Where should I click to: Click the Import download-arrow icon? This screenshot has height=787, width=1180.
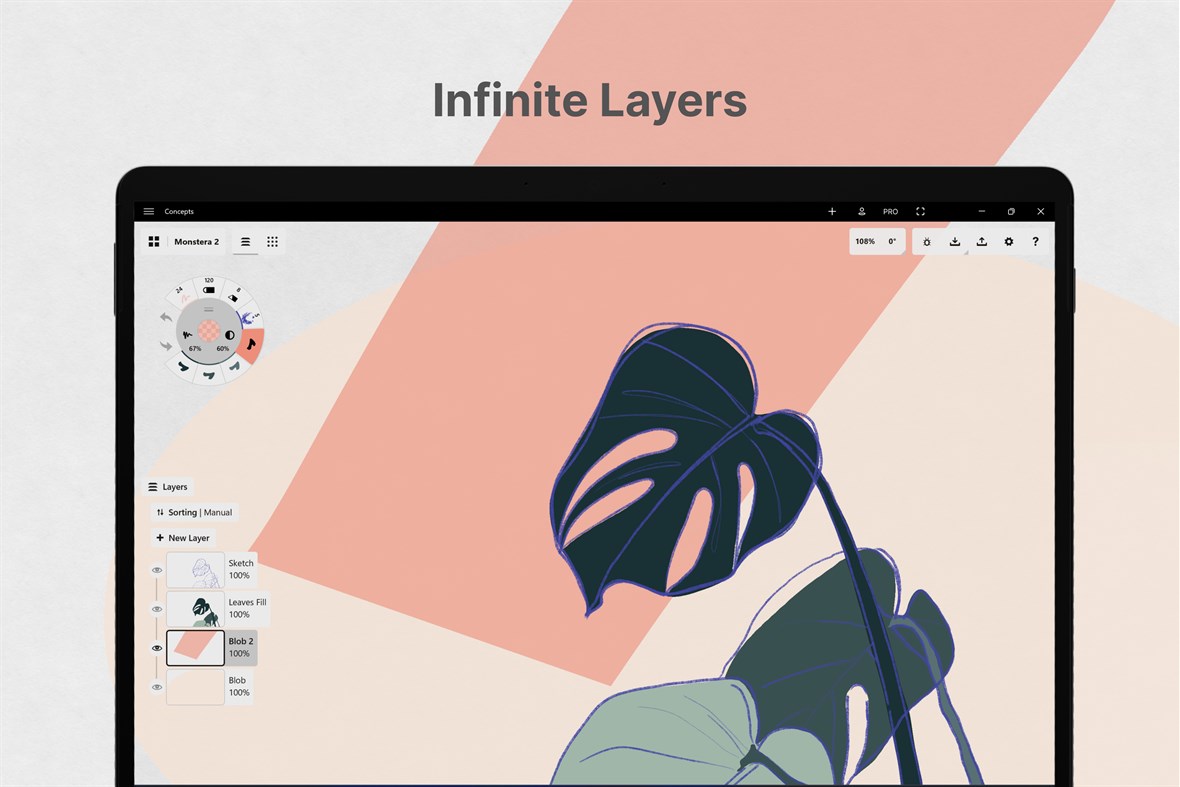point(954,242)
